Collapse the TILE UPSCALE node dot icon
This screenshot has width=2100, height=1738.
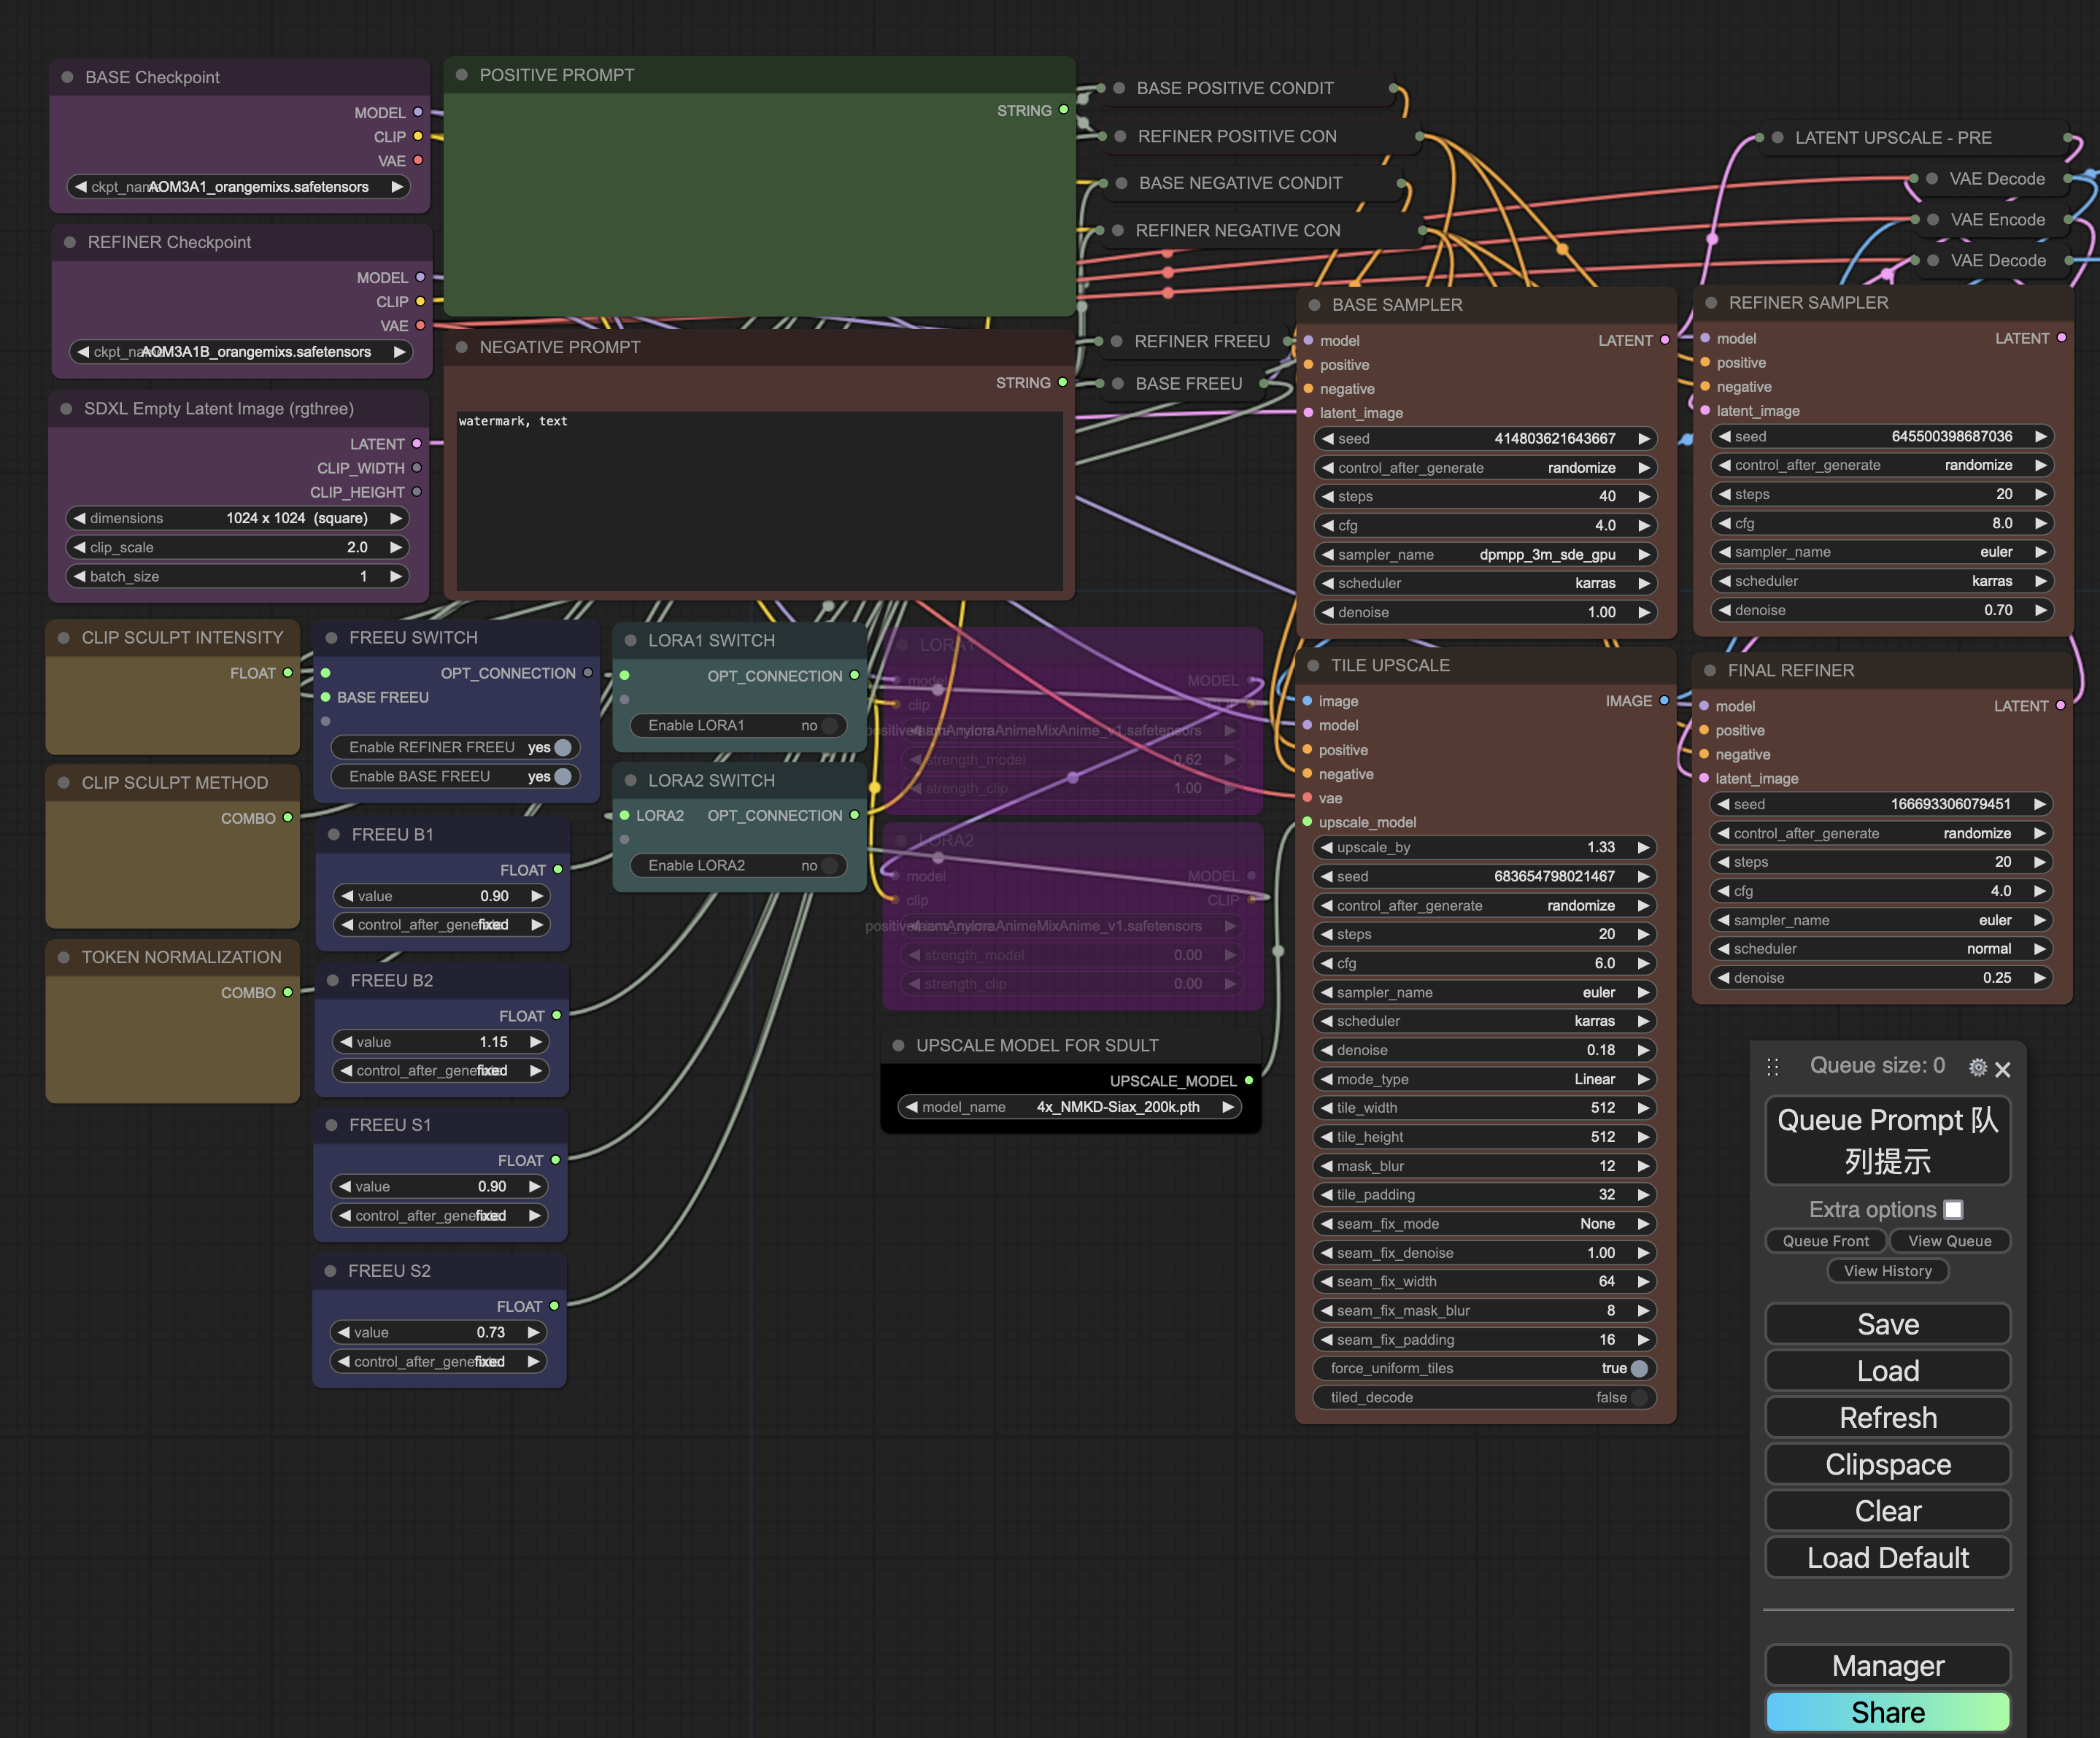[x=1313, y=665]
